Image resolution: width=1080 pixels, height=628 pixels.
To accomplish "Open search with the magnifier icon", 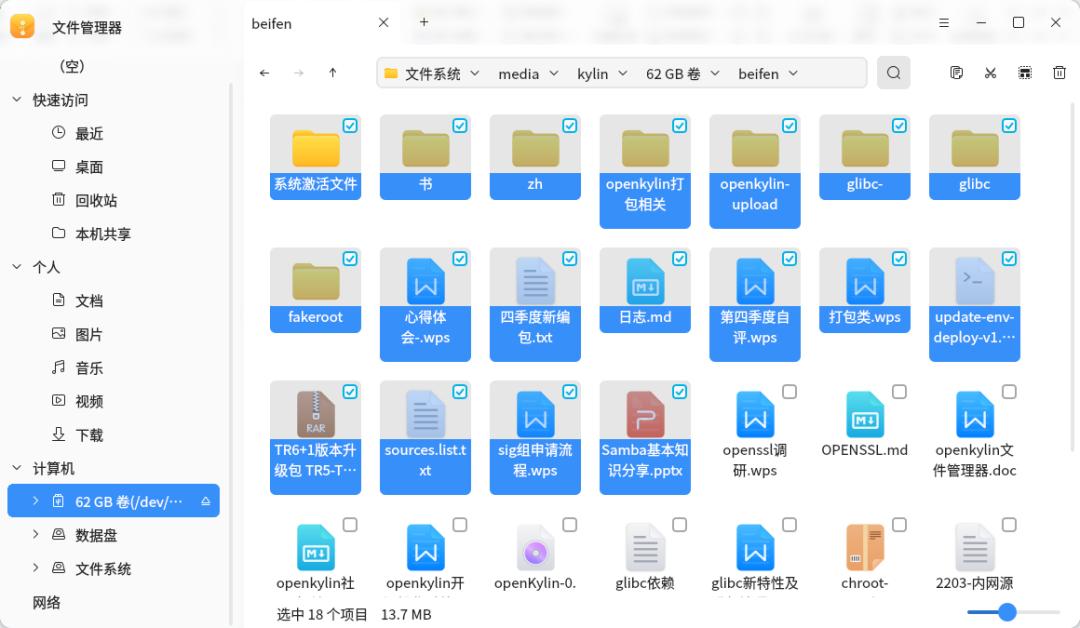I will pos(893,72).
